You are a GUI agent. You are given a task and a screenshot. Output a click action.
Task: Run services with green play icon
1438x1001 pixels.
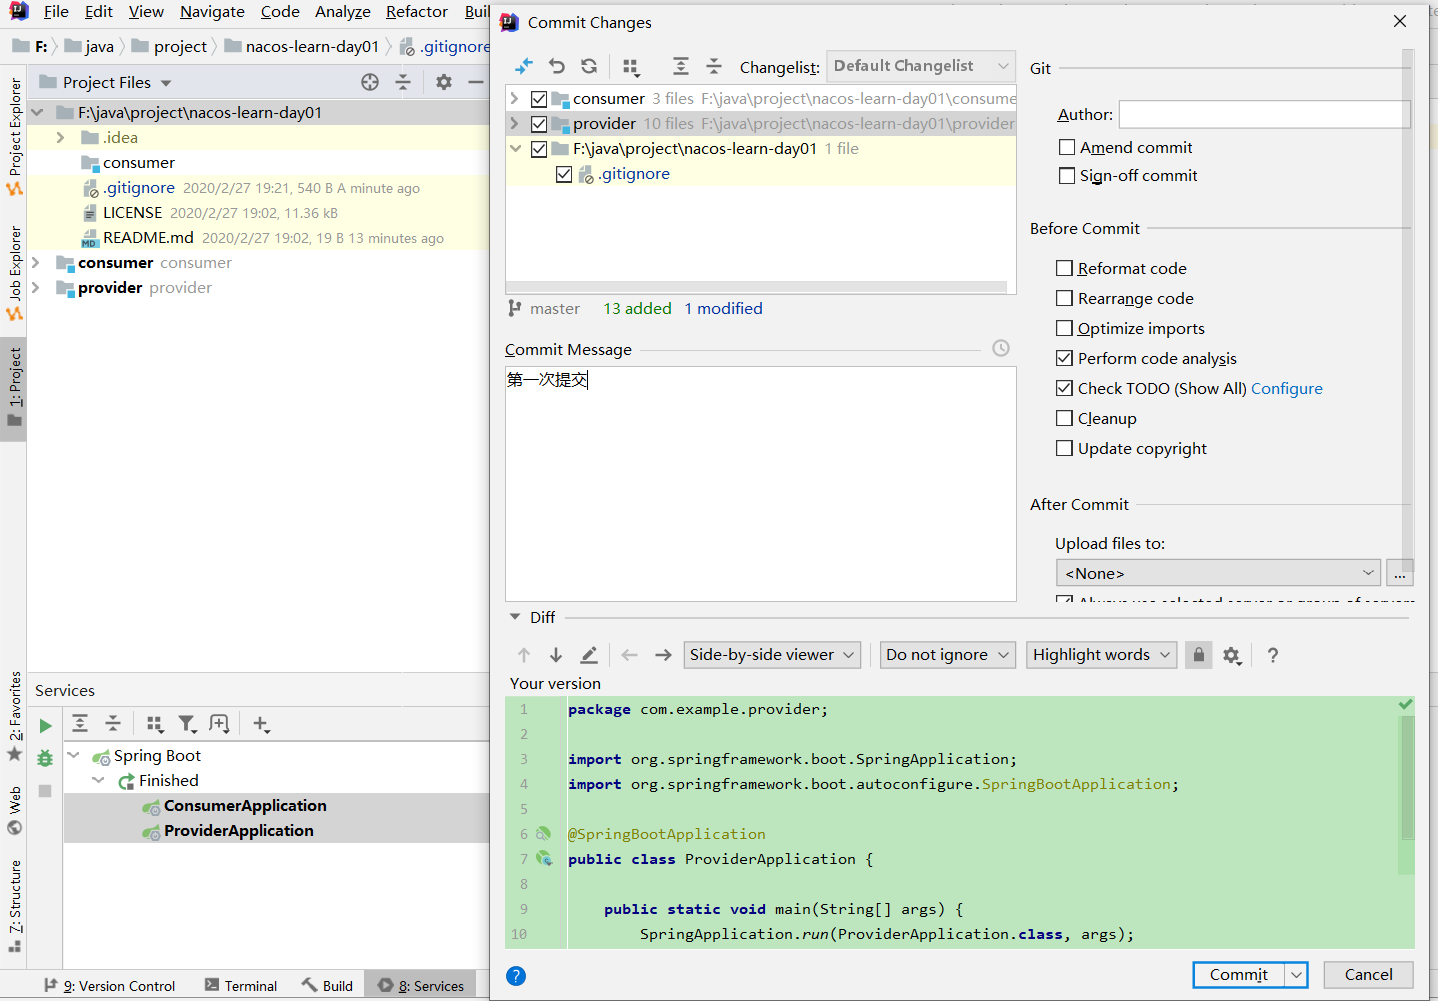pos(45,726)
